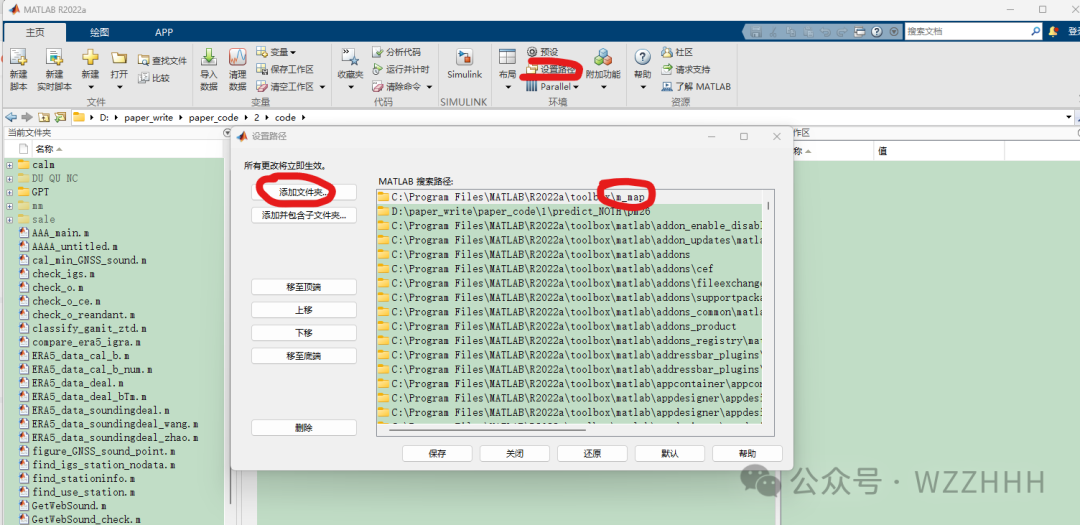Select the toolbox\m_map path entry
The image size is (1080, 525).
tap(570, 197)
